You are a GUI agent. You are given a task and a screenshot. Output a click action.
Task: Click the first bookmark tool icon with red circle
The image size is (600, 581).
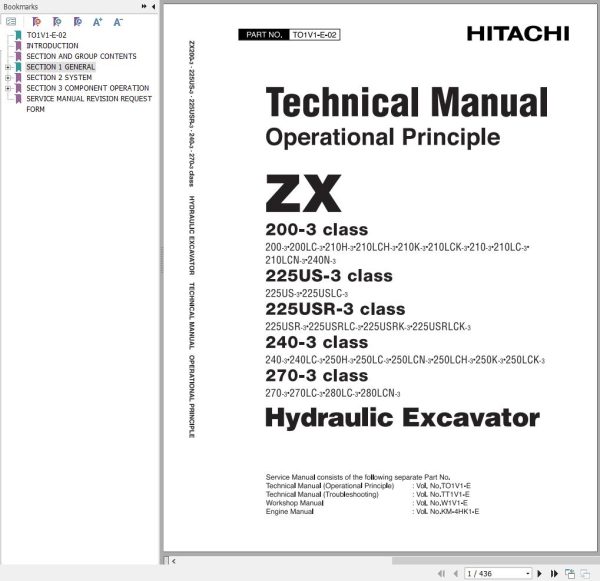click(x=36, y=22)
